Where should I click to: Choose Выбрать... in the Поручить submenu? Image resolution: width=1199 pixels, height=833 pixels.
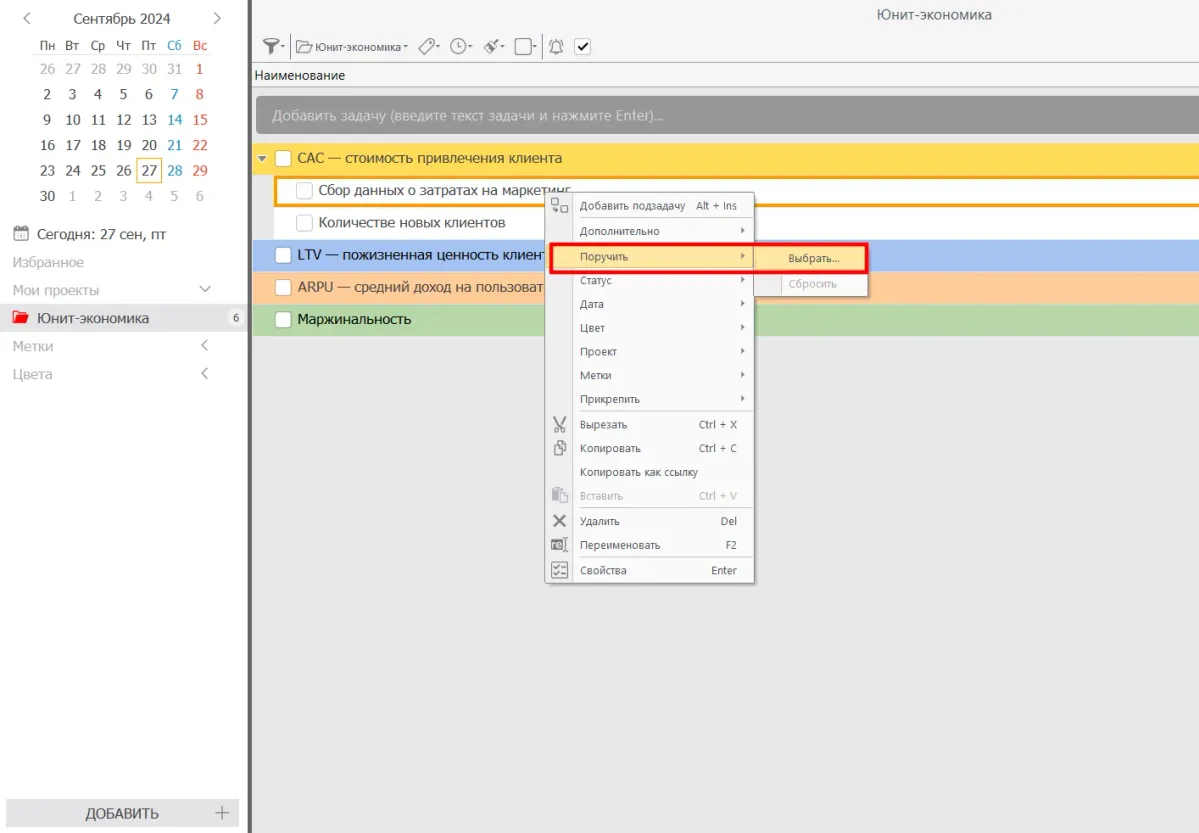click(x=813, y=258)
